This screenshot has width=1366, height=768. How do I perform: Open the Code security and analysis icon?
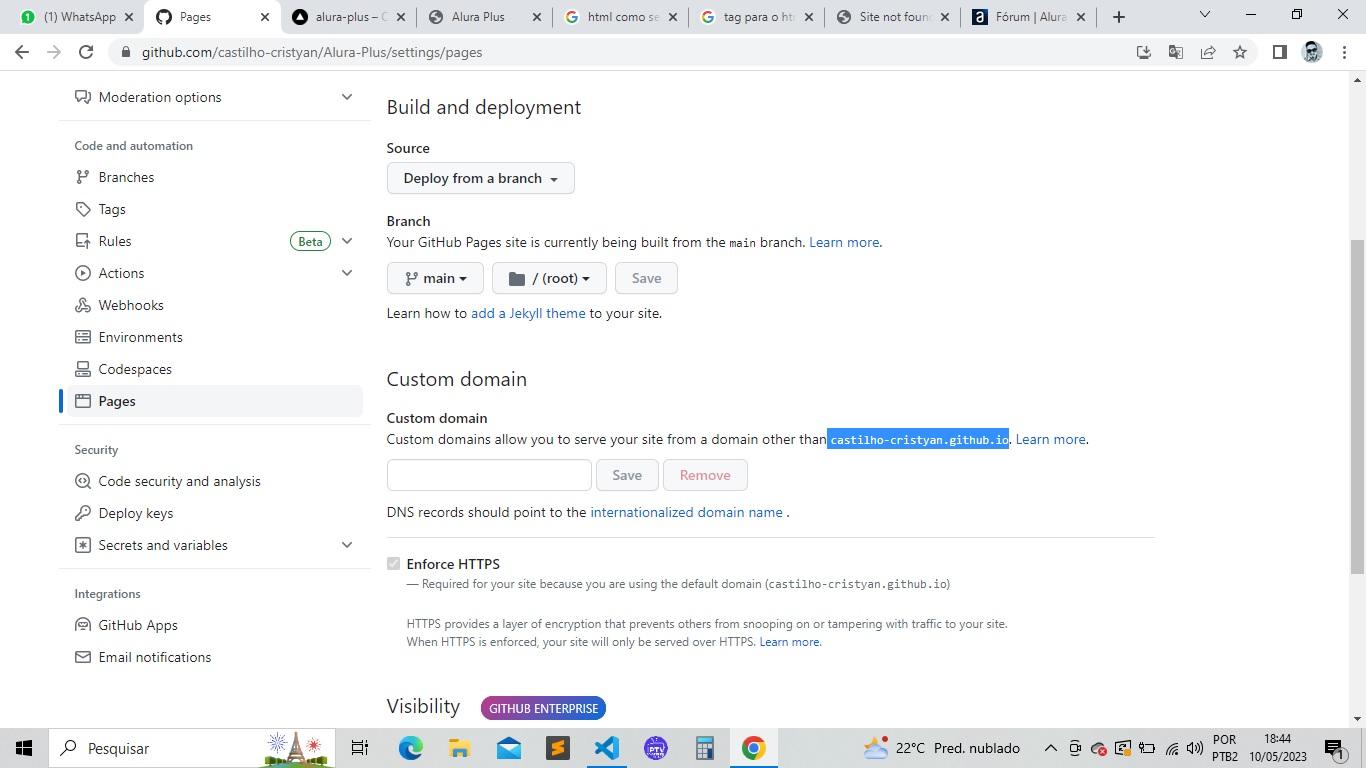coord(83,481)
